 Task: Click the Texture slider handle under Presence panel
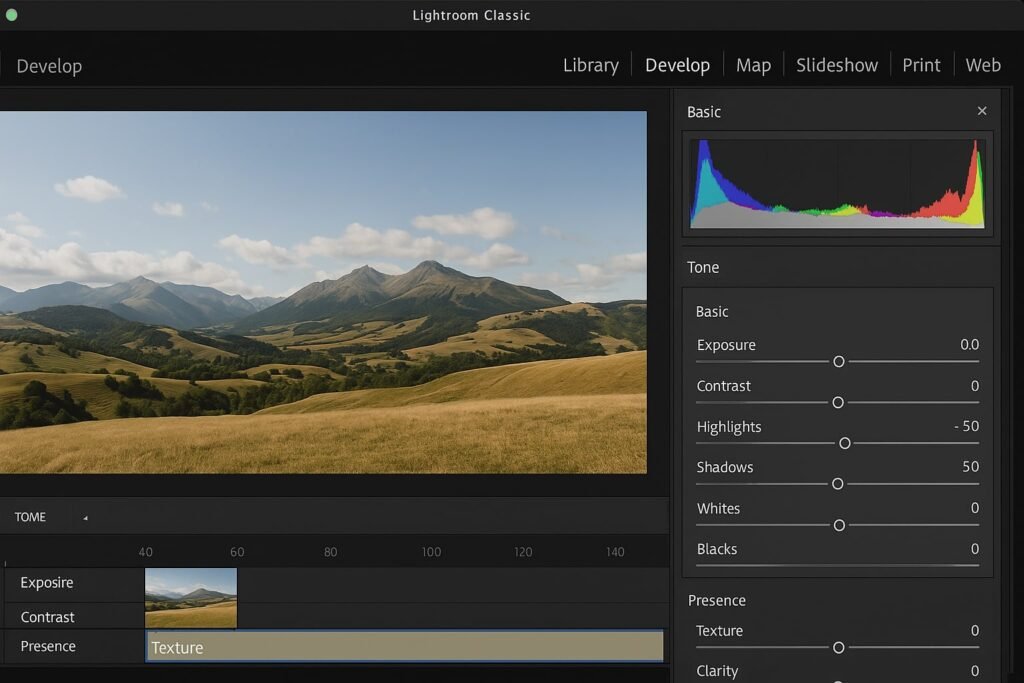click(839, 647)
